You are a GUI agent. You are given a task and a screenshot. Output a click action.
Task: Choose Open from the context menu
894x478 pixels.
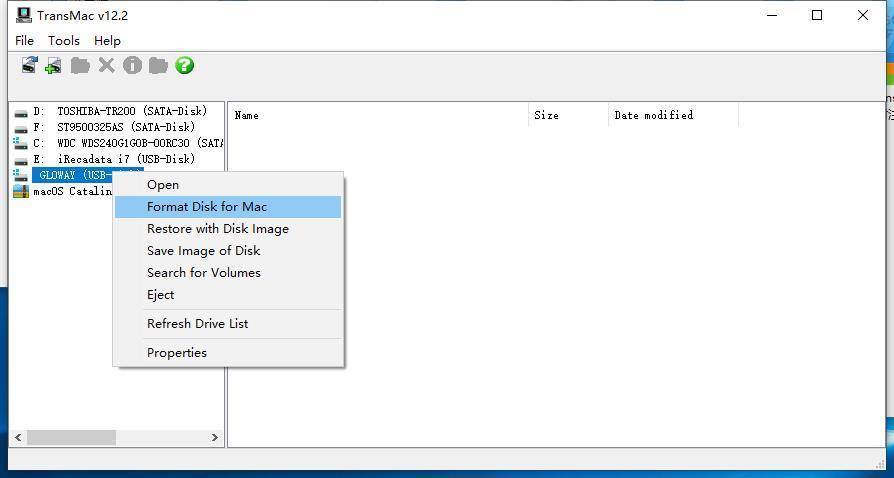coord(228,185)
